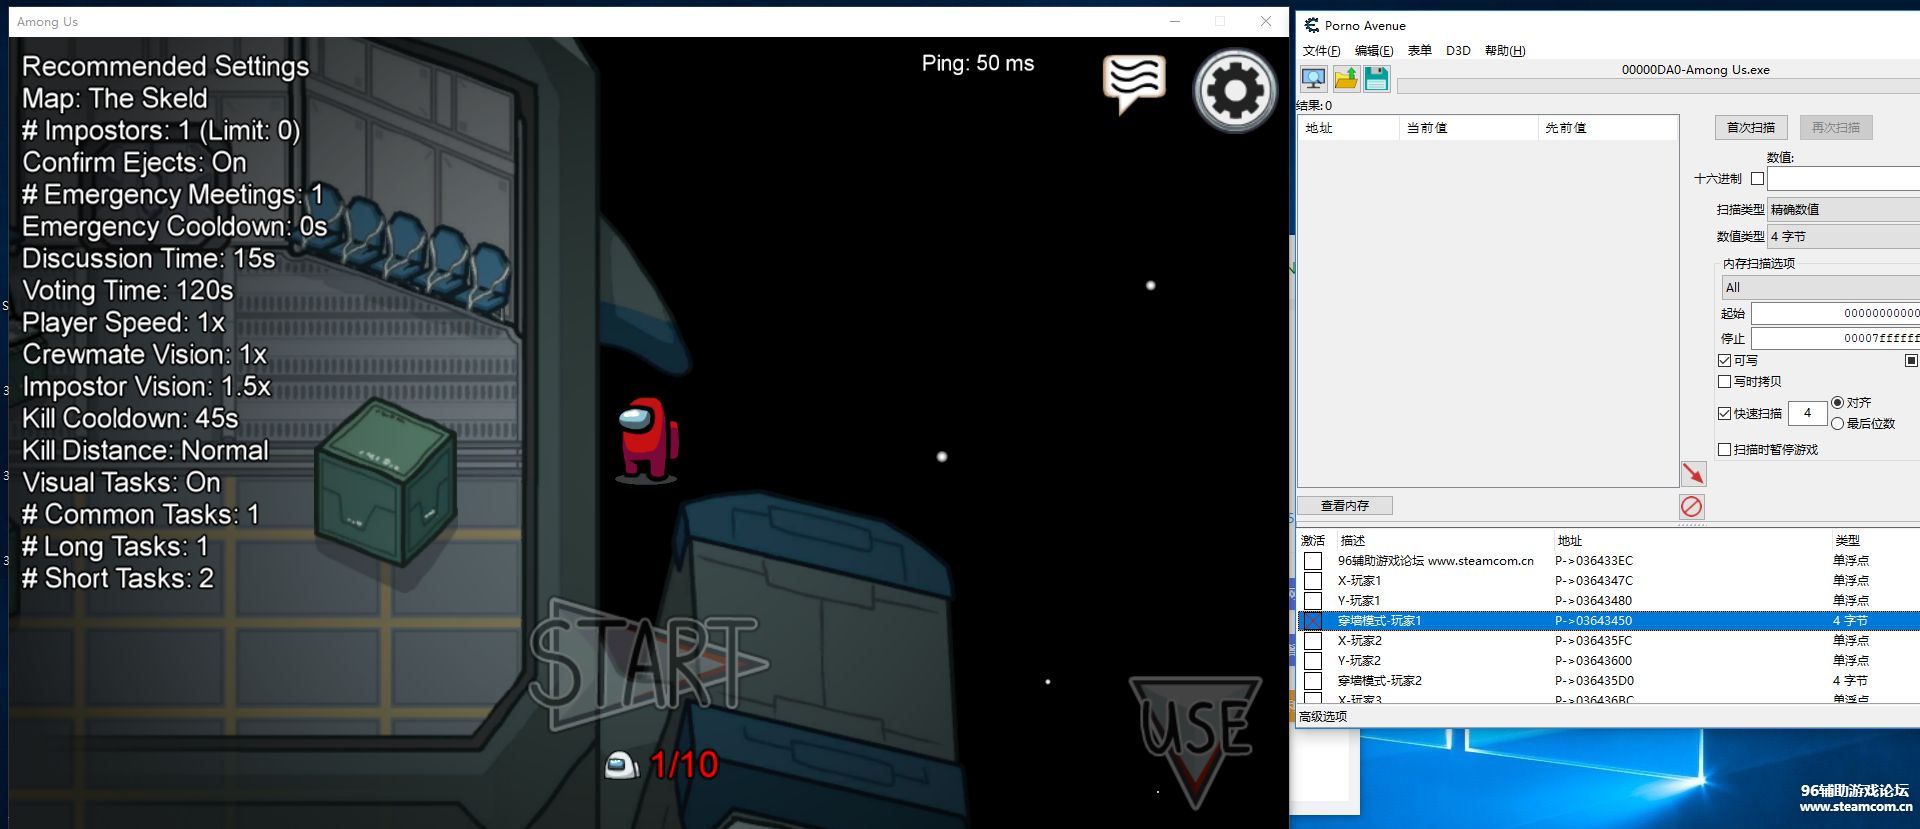Viewport: 1920px width, 829px height.
Task: Click the red no-entry clear list icon
Action: (1692, 506)
